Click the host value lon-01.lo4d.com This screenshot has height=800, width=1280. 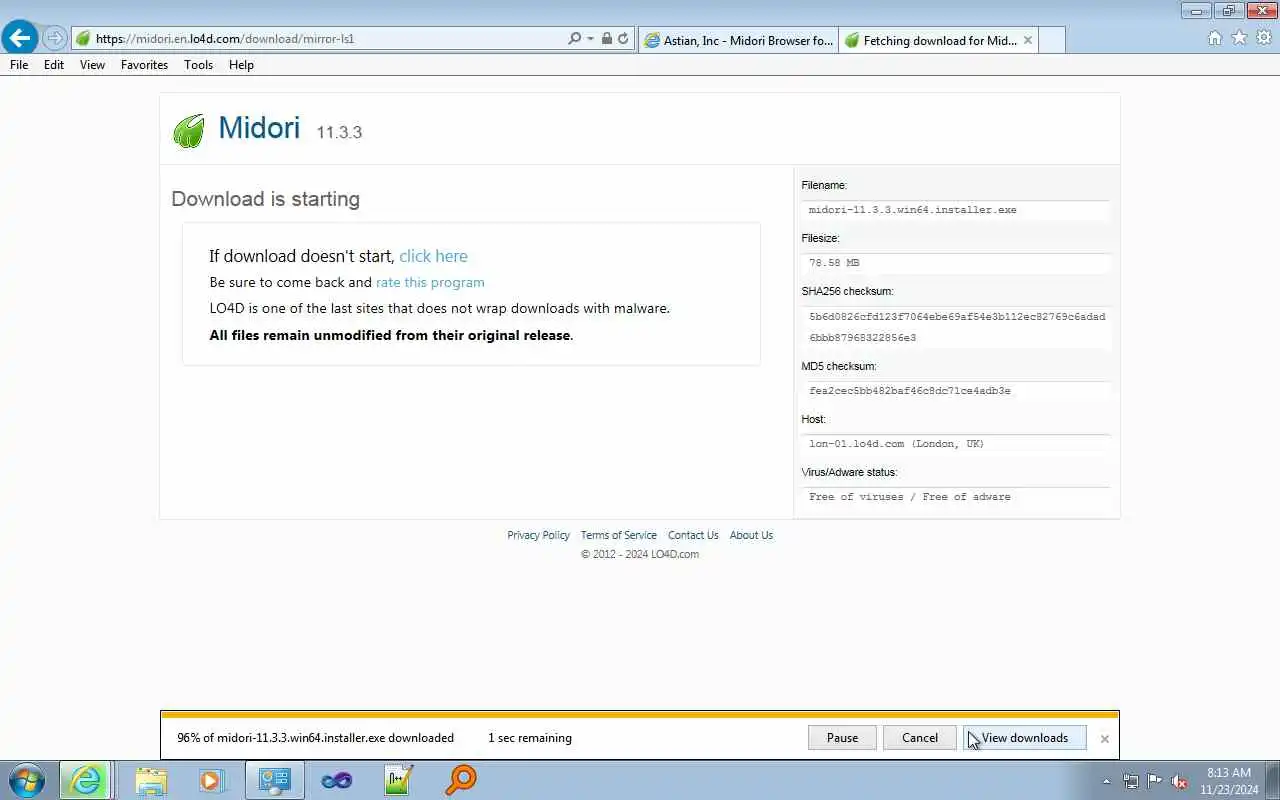click(x=957, y=444)
